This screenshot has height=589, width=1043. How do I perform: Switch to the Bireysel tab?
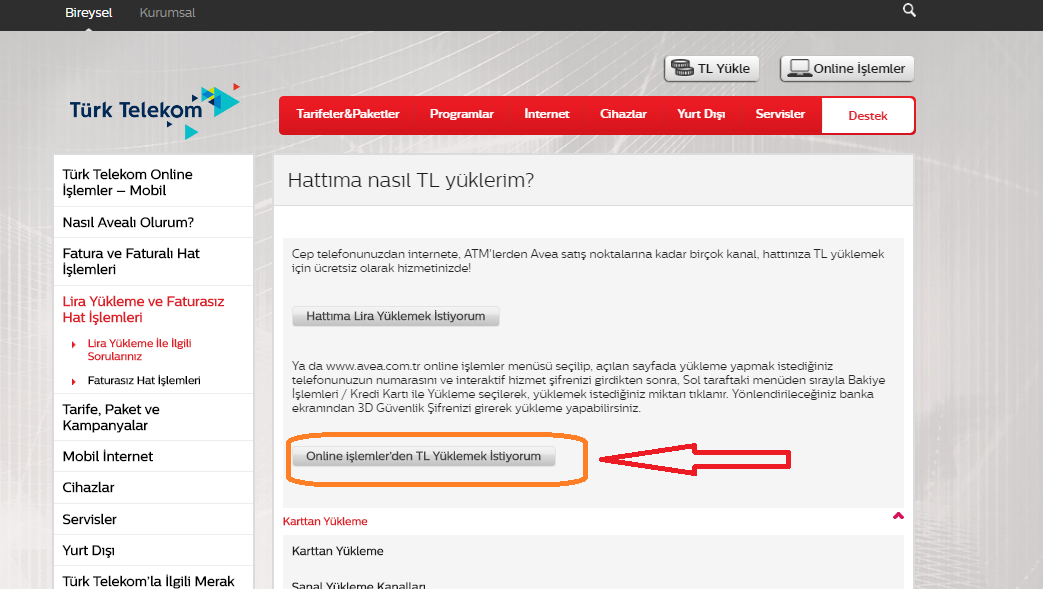[88, 13]
